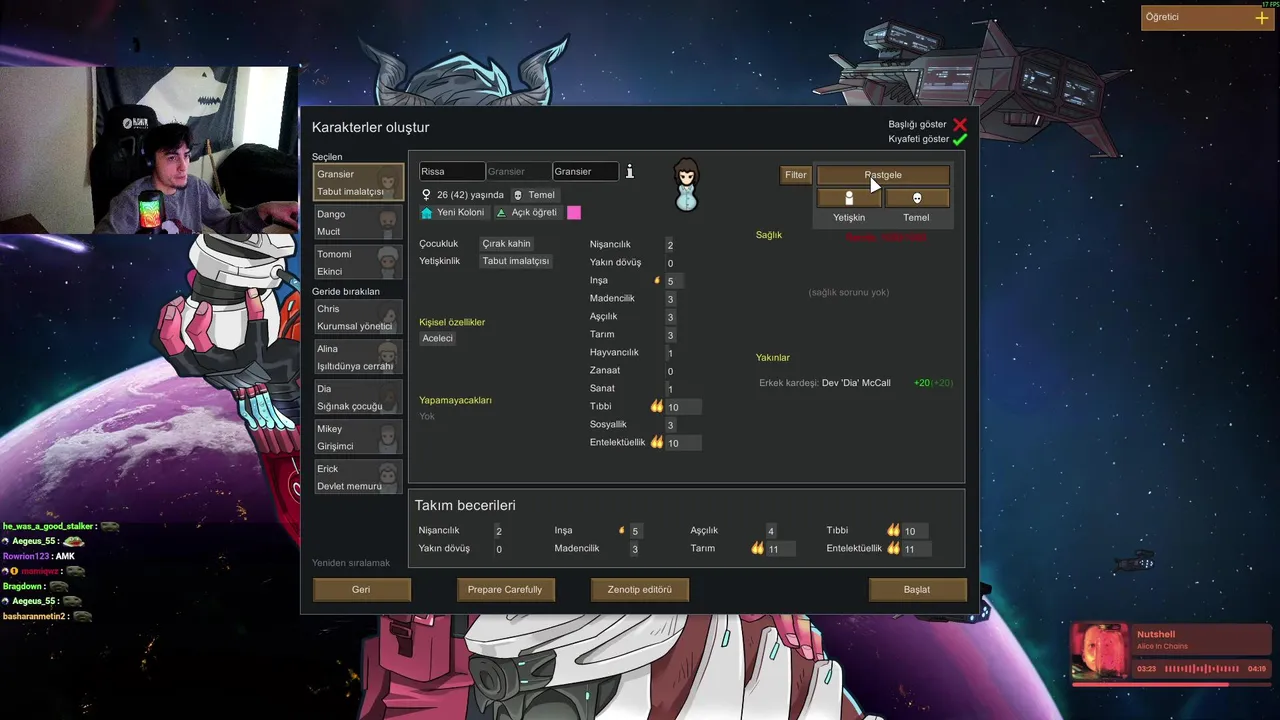Image resolution: width=1280 pixels, height=720 pixels.
Task: Click chat user Rowrion123
Action: point(26,556)
